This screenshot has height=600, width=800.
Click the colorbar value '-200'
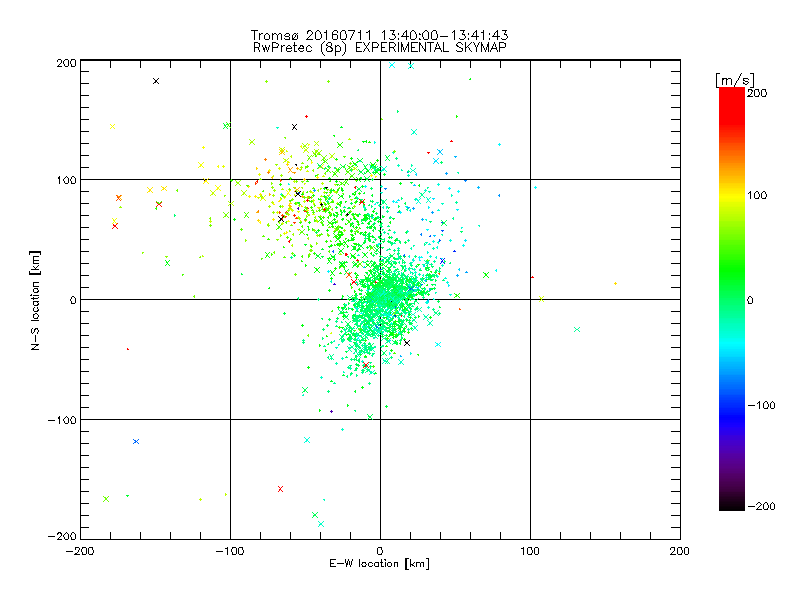(x=761, y=506)
